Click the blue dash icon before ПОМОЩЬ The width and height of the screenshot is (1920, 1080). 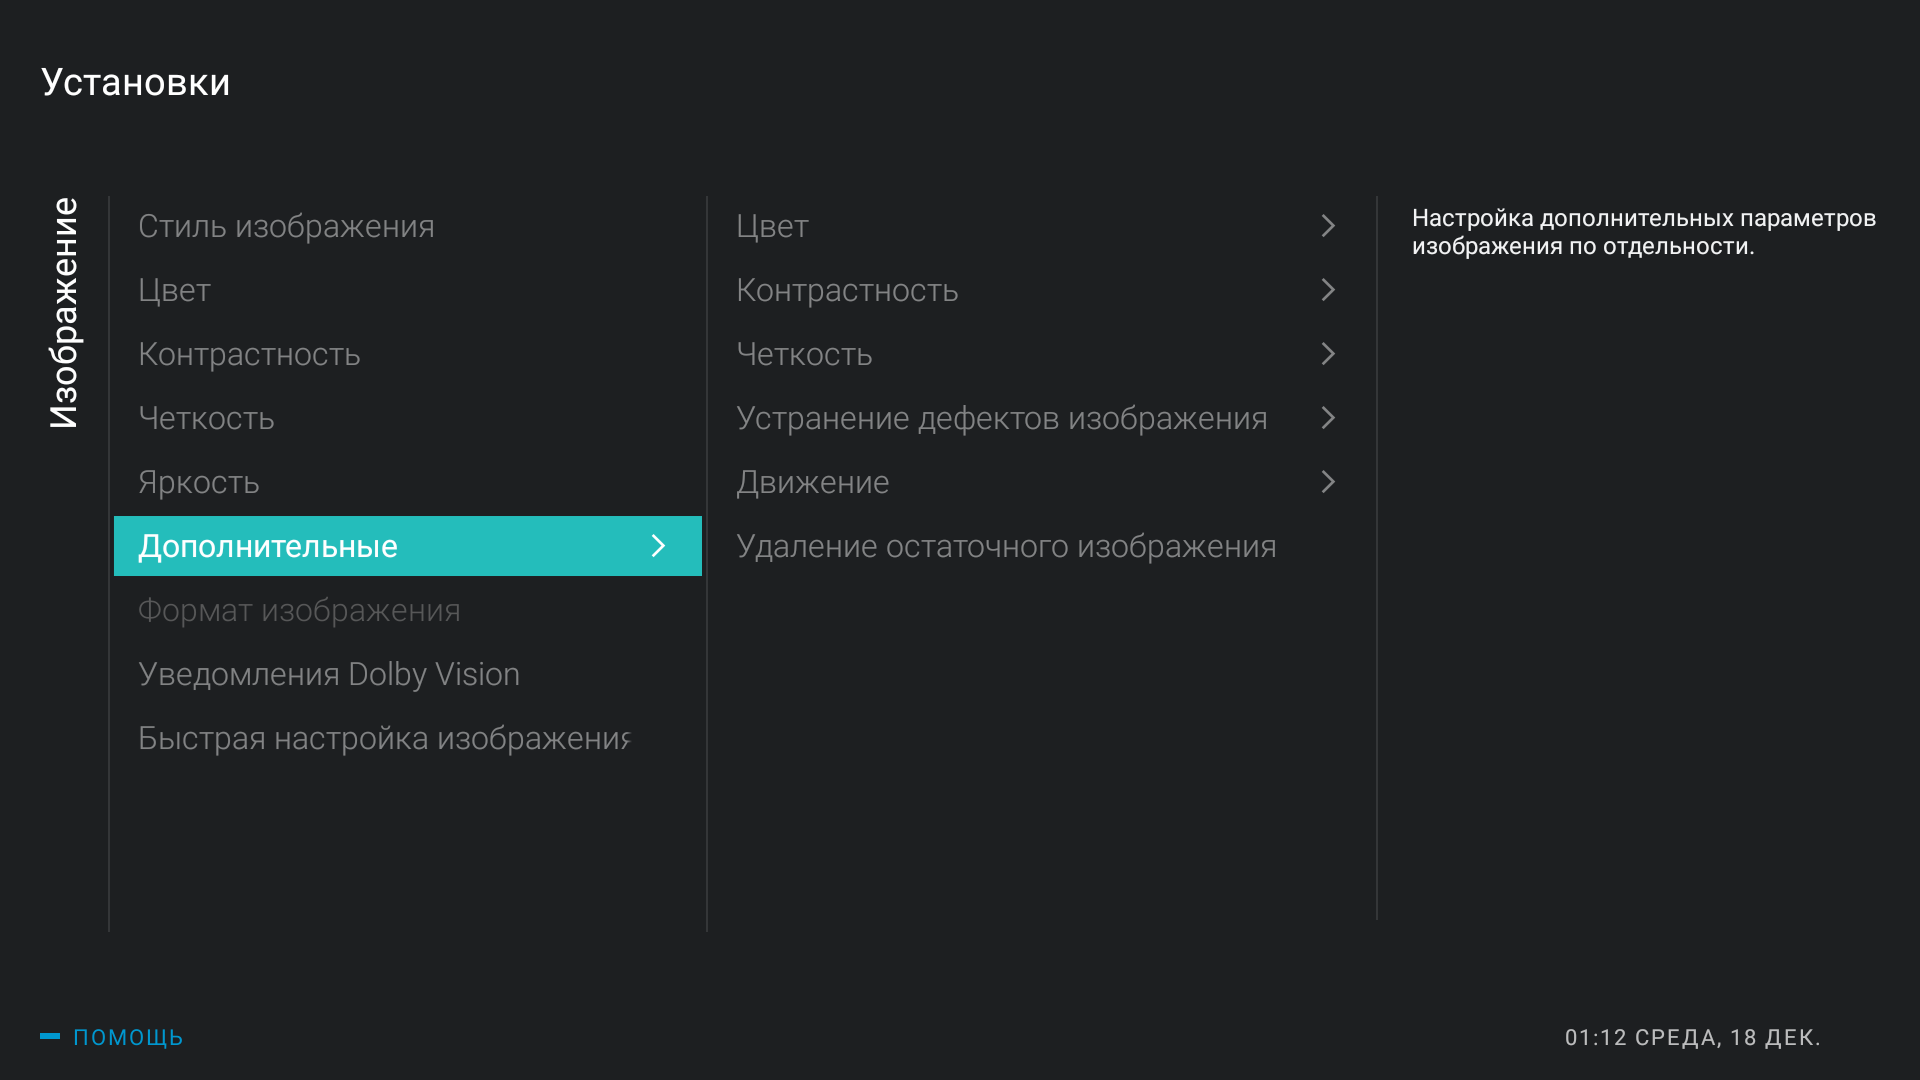tap(50, 1036)
